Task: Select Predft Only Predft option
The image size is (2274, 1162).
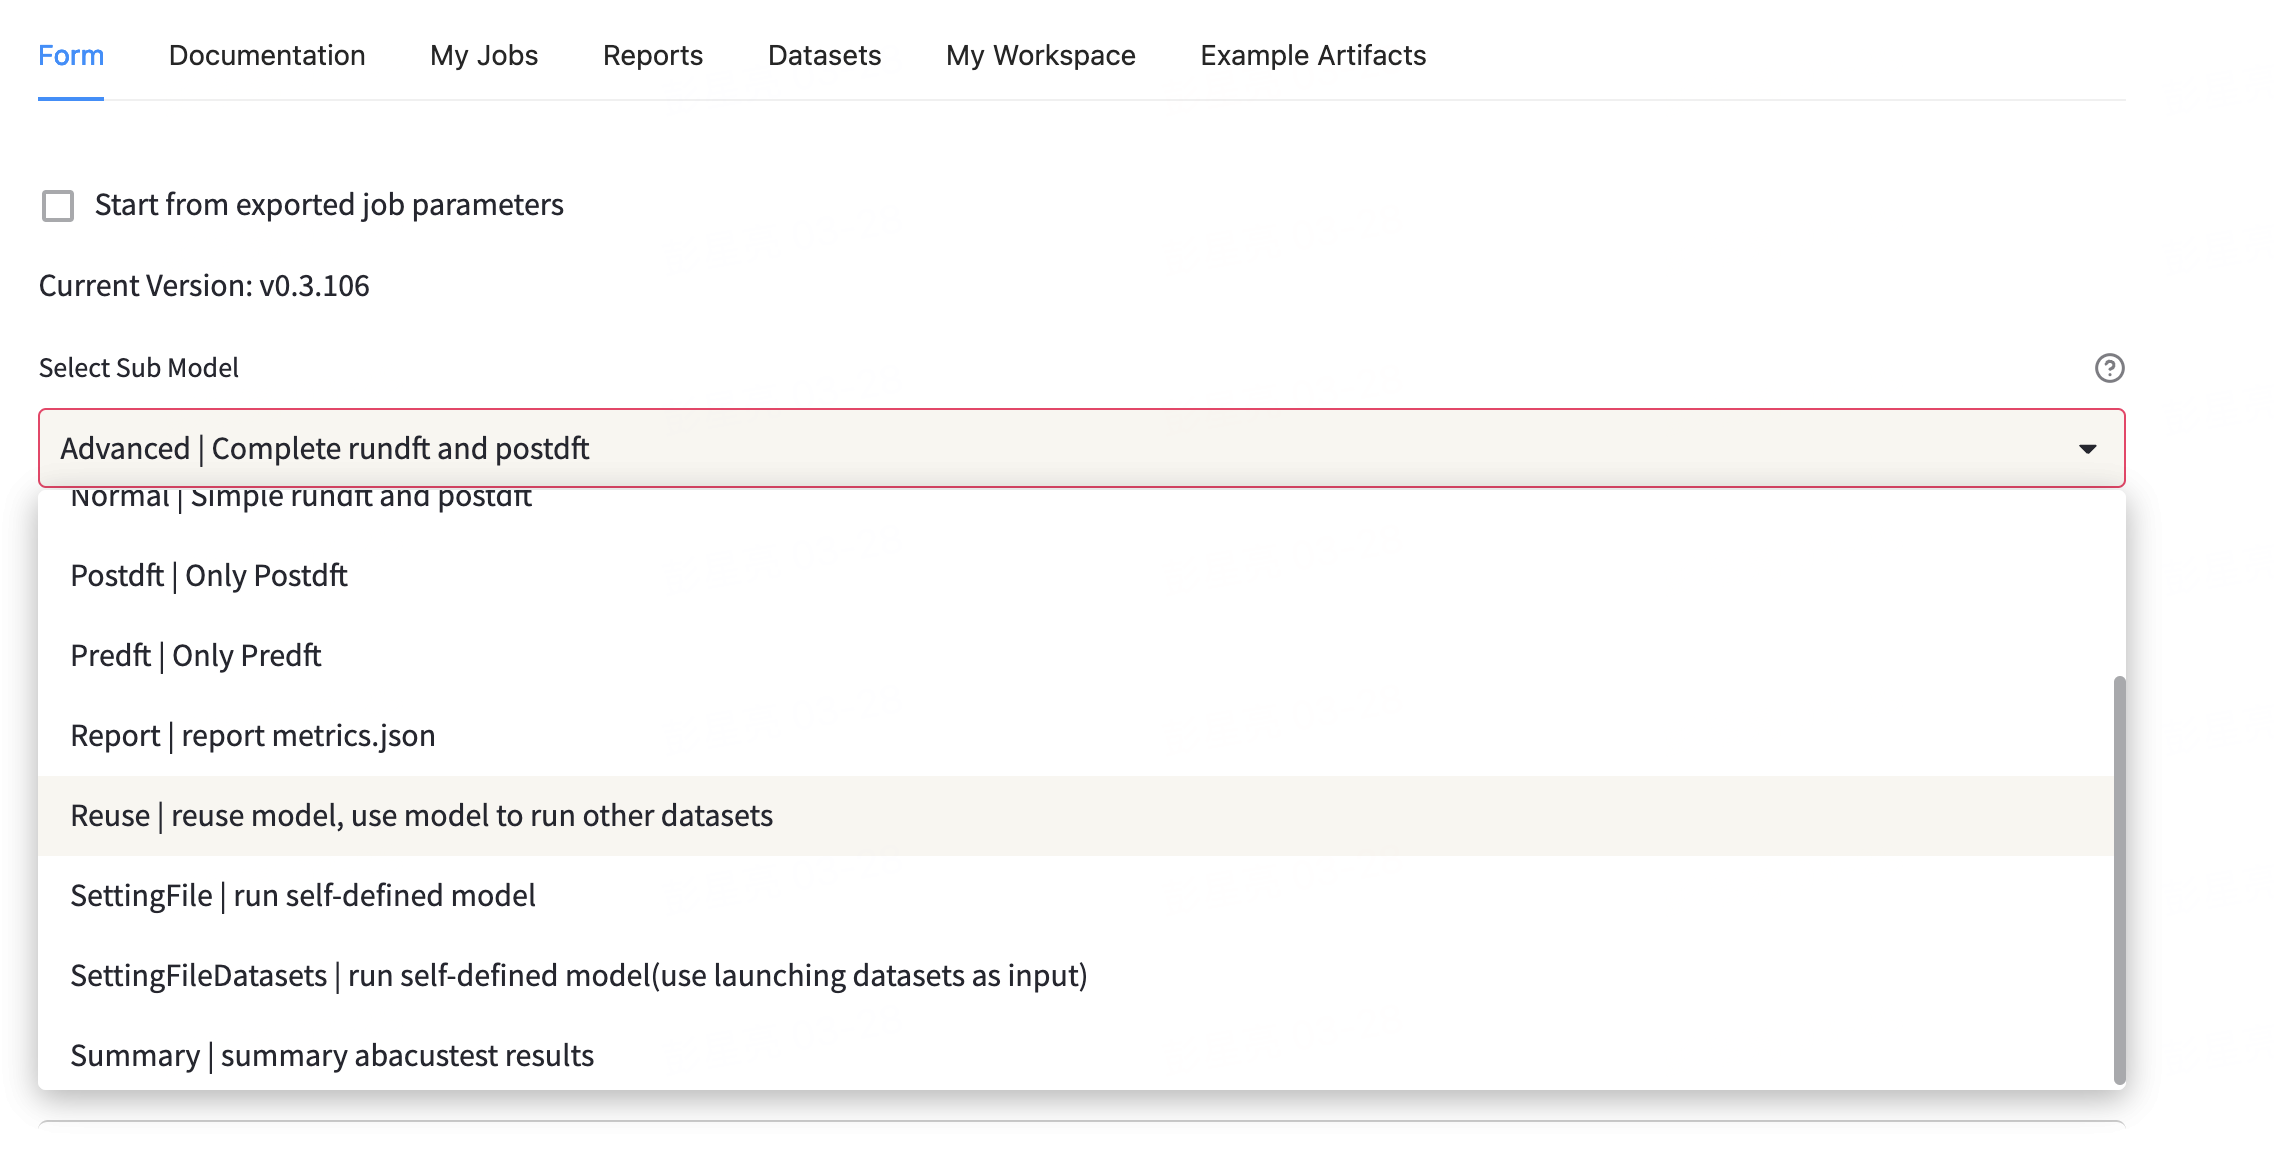Action: click(196, 656)
